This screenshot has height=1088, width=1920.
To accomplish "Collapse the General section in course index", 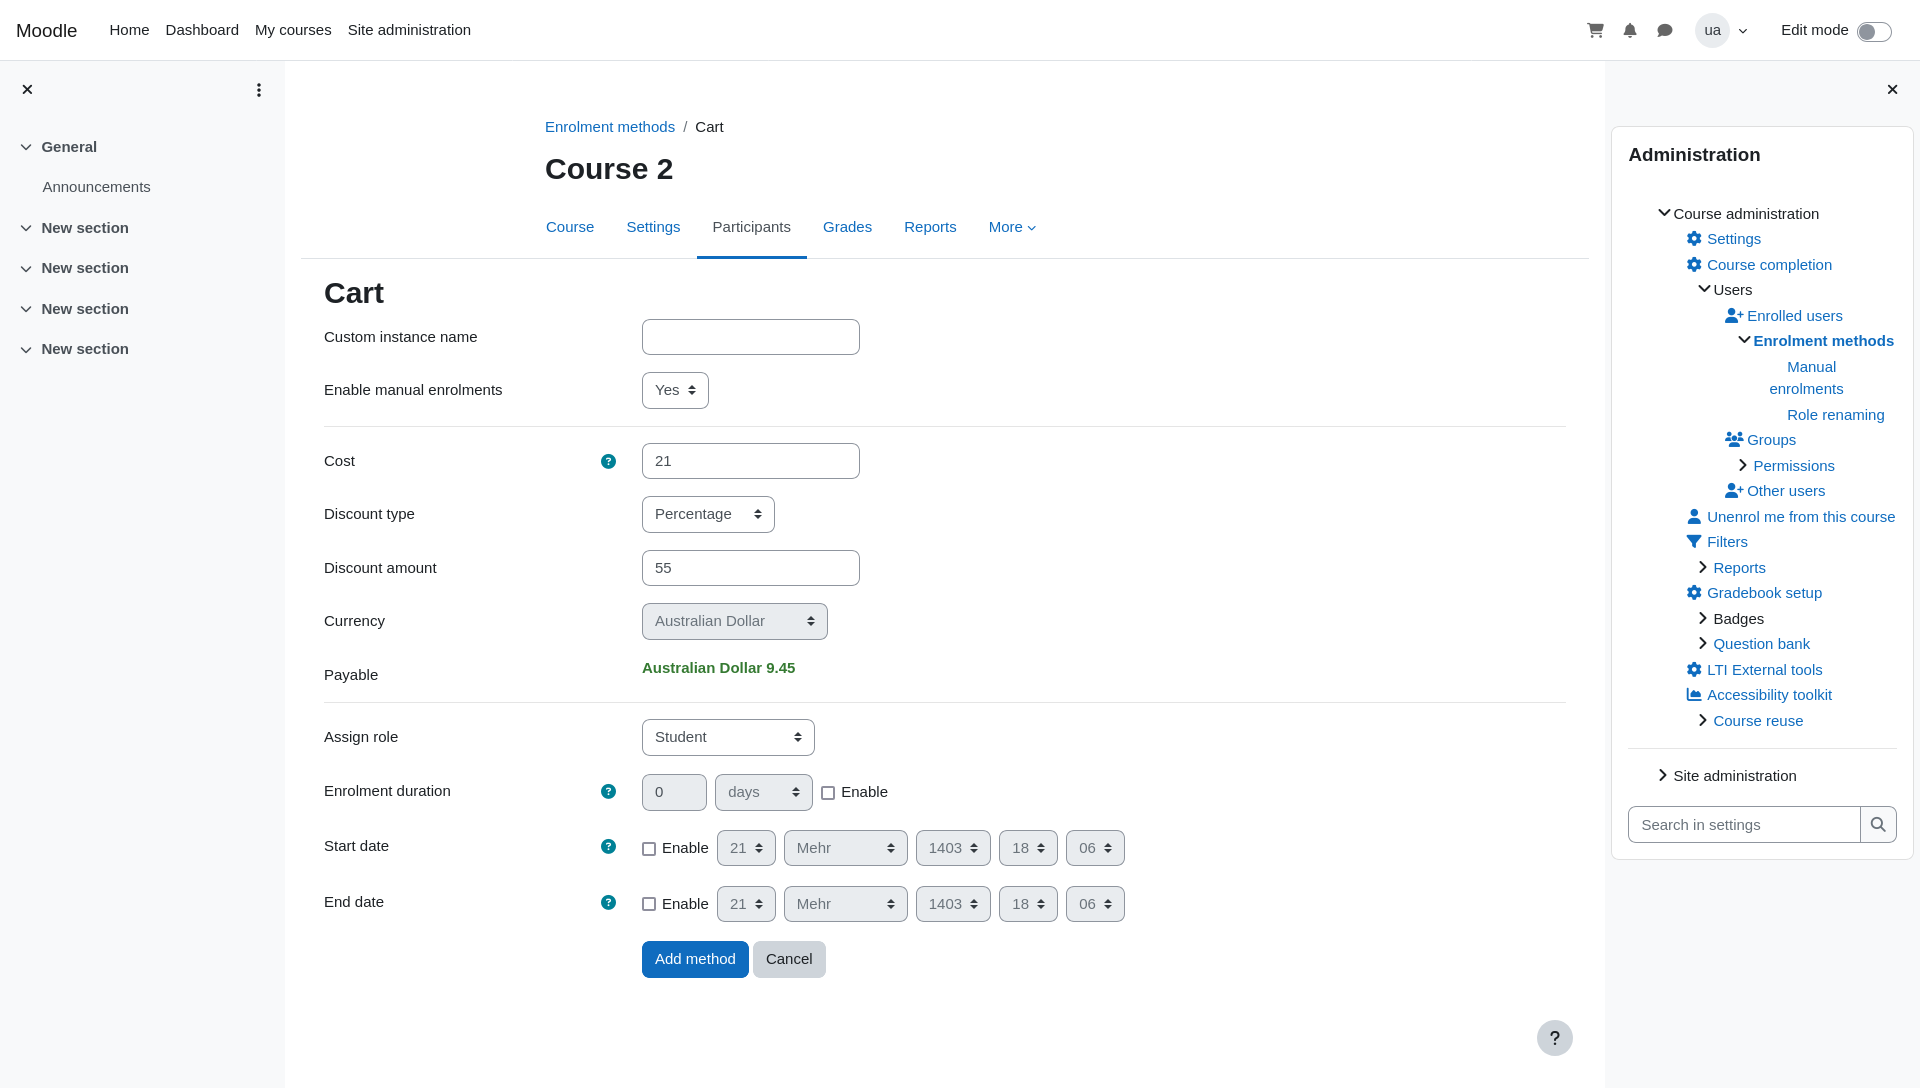I will (x=26, y=147).
